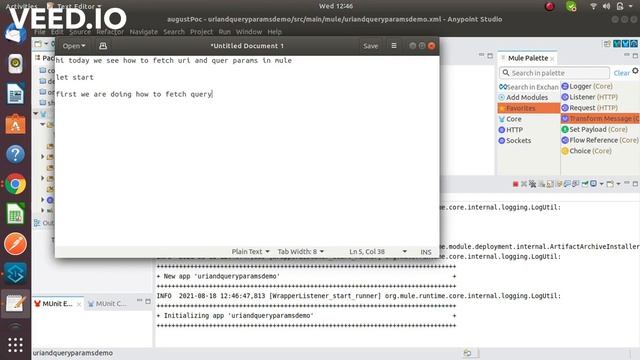Launch Google Chrome from the dock
This screenshot has width=640, height=360.
[x=16, y=184]
